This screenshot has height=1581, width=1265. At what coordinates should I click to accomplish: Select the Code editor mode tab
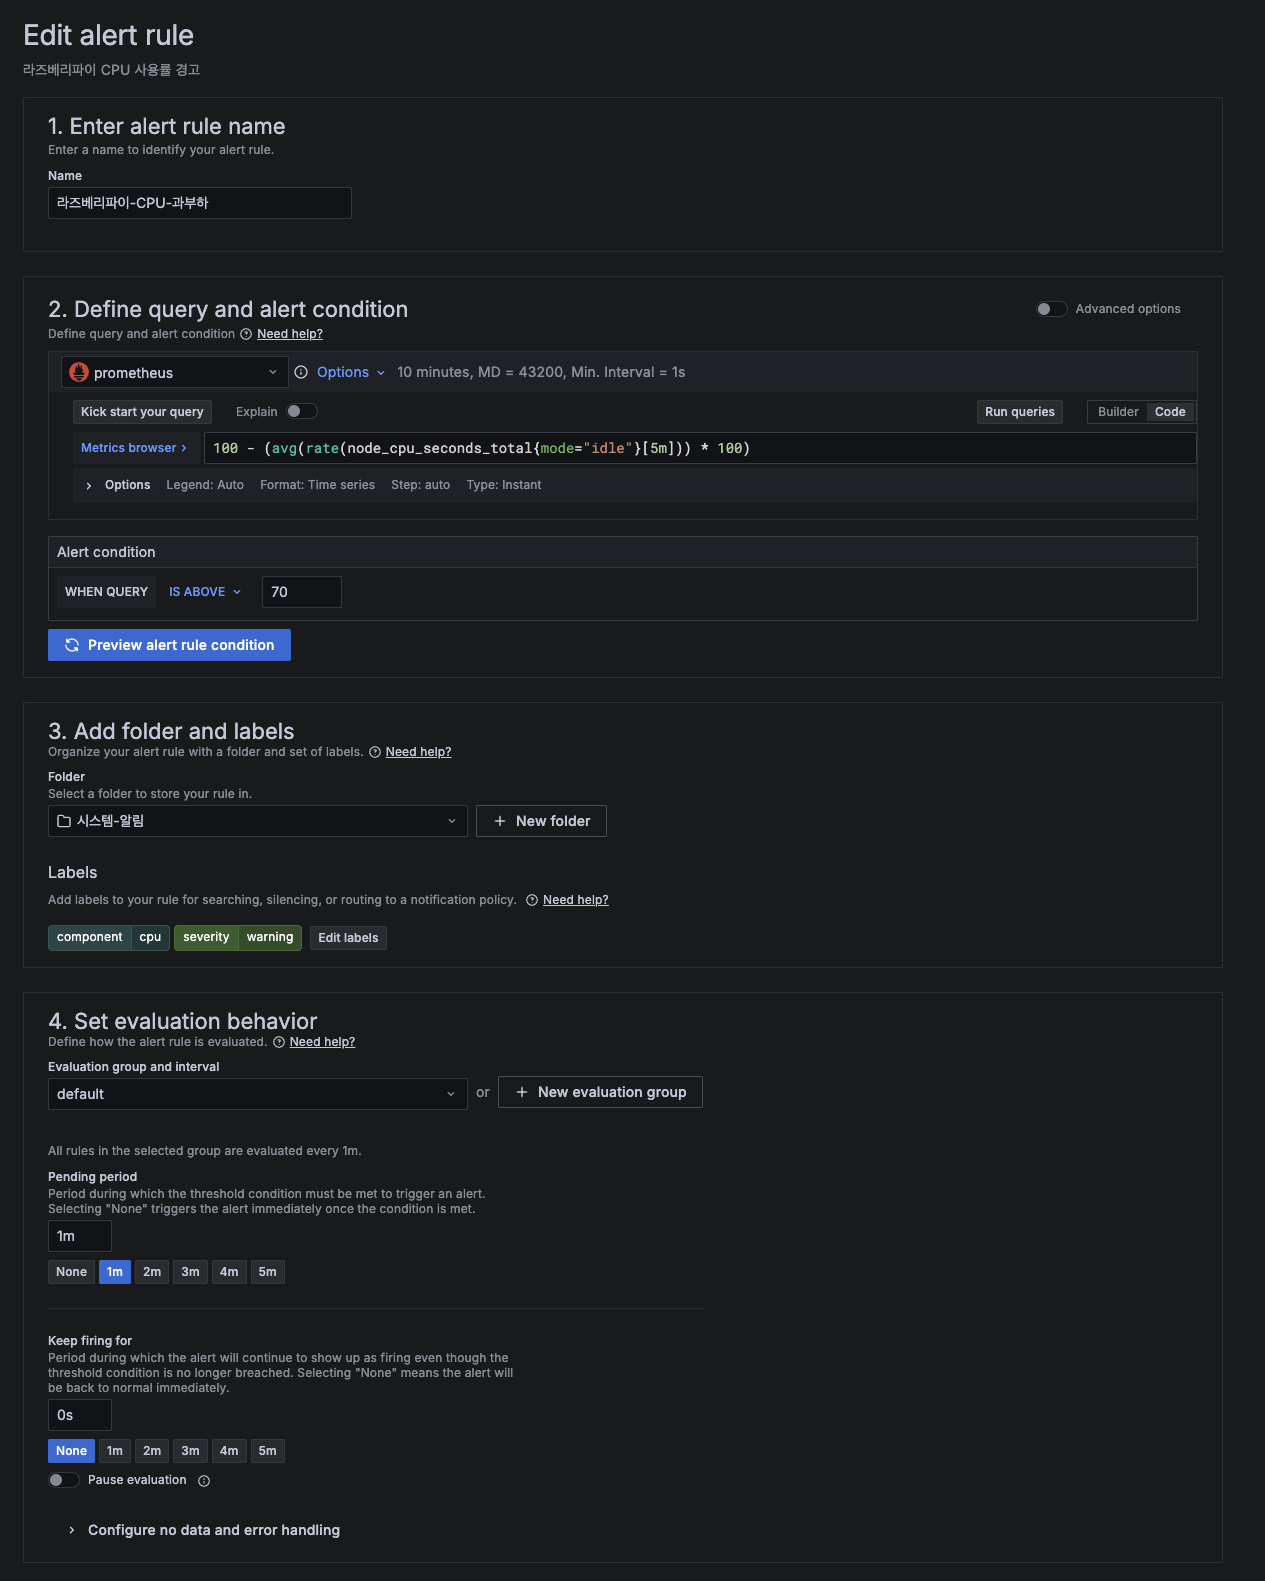point(1170,412)
